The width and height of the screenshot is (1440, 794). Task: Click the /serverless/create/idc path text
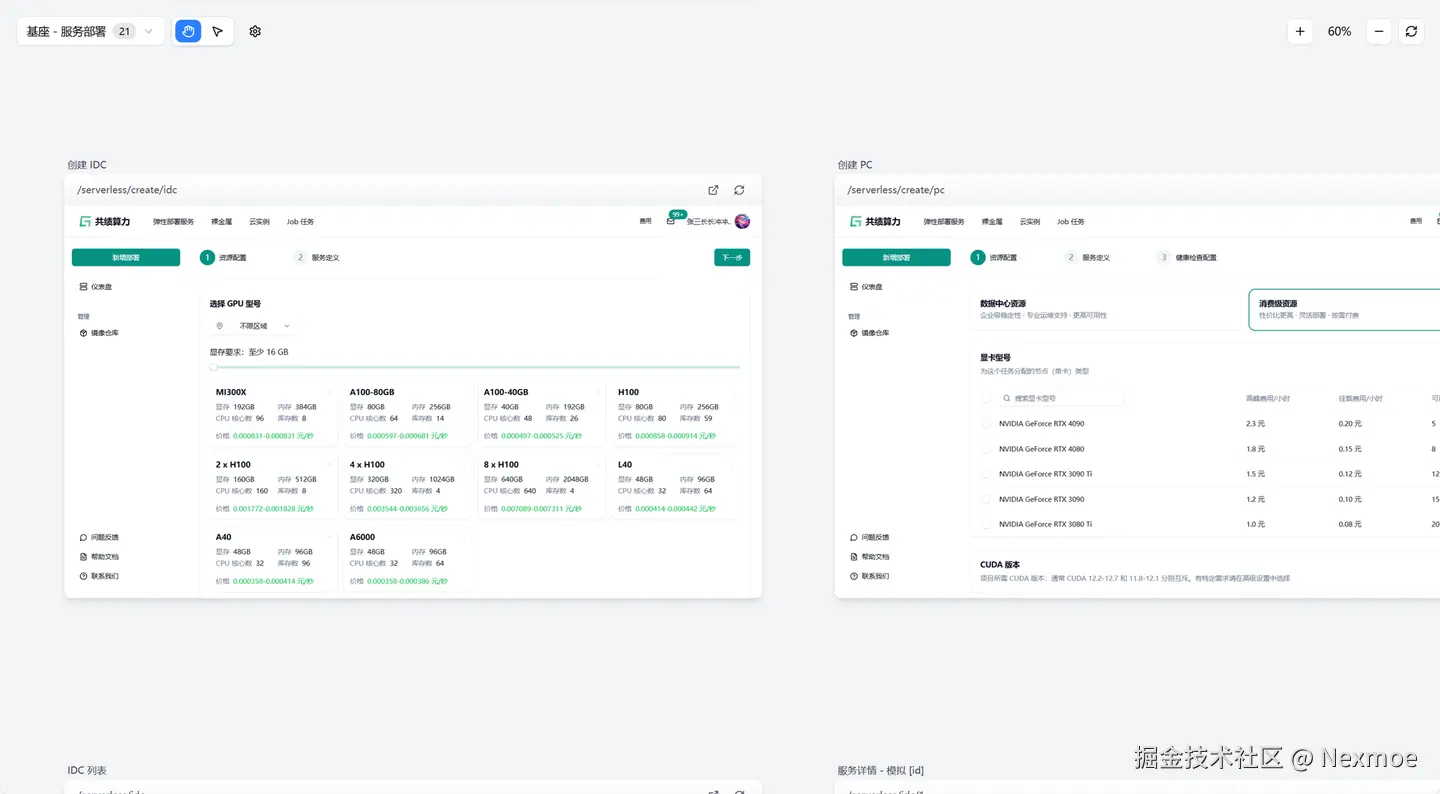127,190
